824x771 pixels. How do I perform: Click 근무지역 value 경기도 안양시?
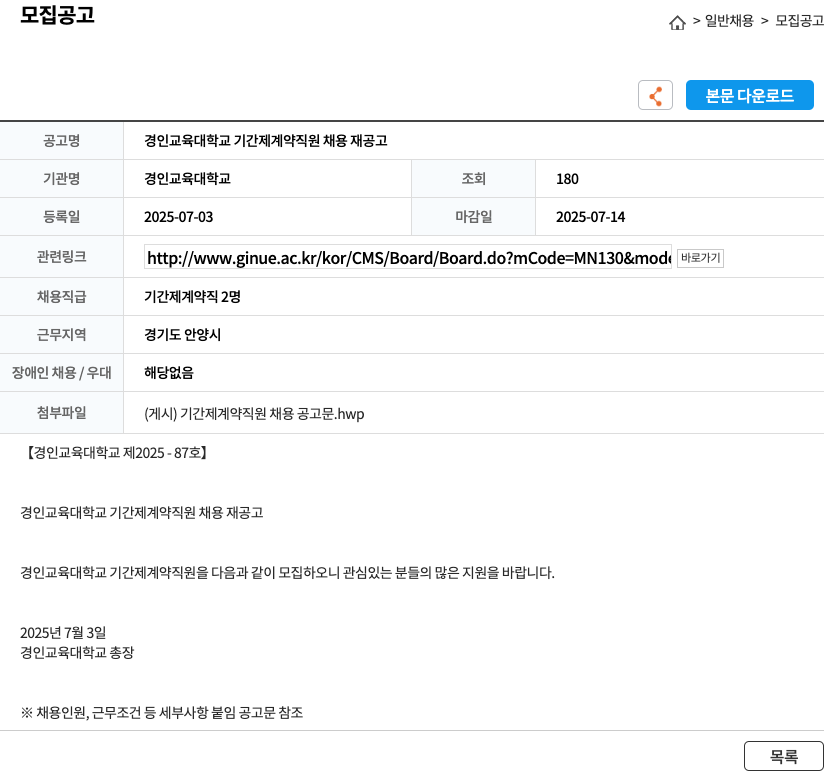point(182,335)
